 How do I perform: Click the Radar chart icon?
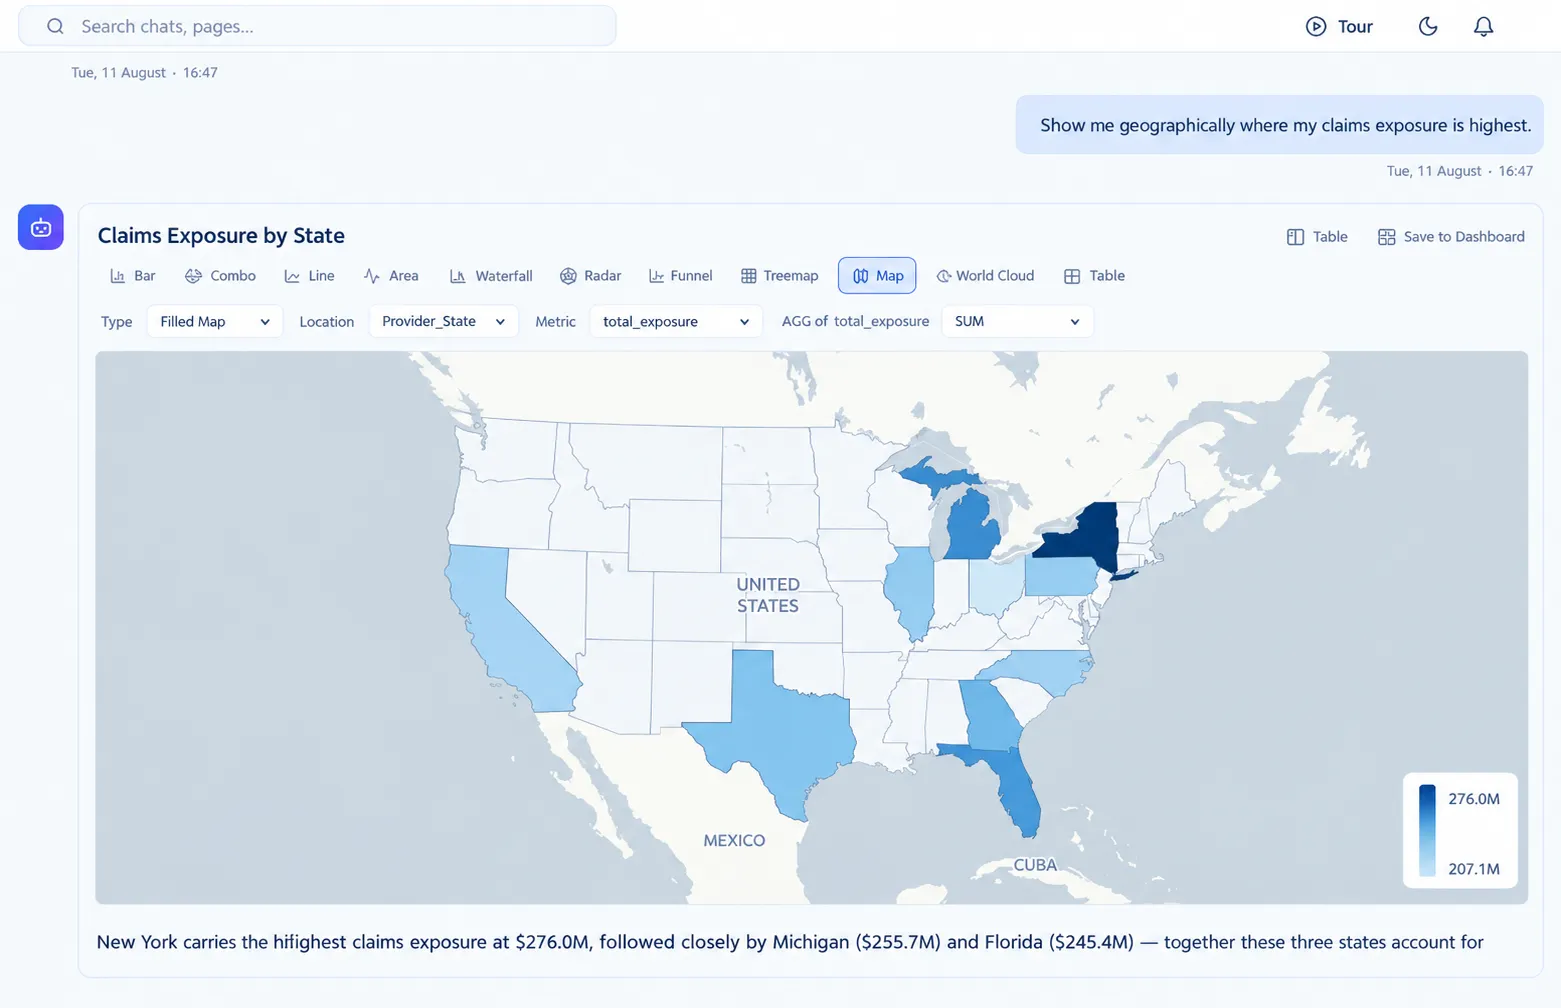[x=568, y=276]
